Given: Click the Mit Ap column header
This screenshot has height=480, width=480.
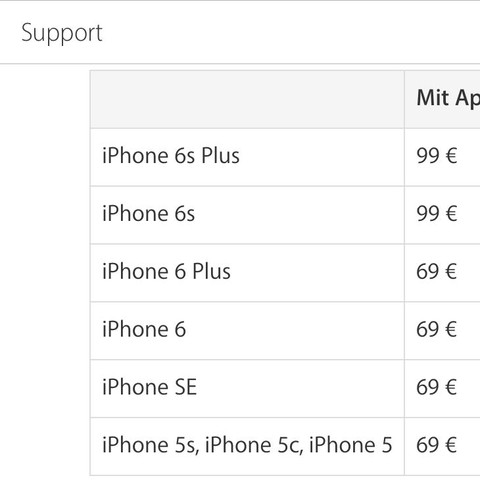Looking at the screenshot, I should [448, 99].
